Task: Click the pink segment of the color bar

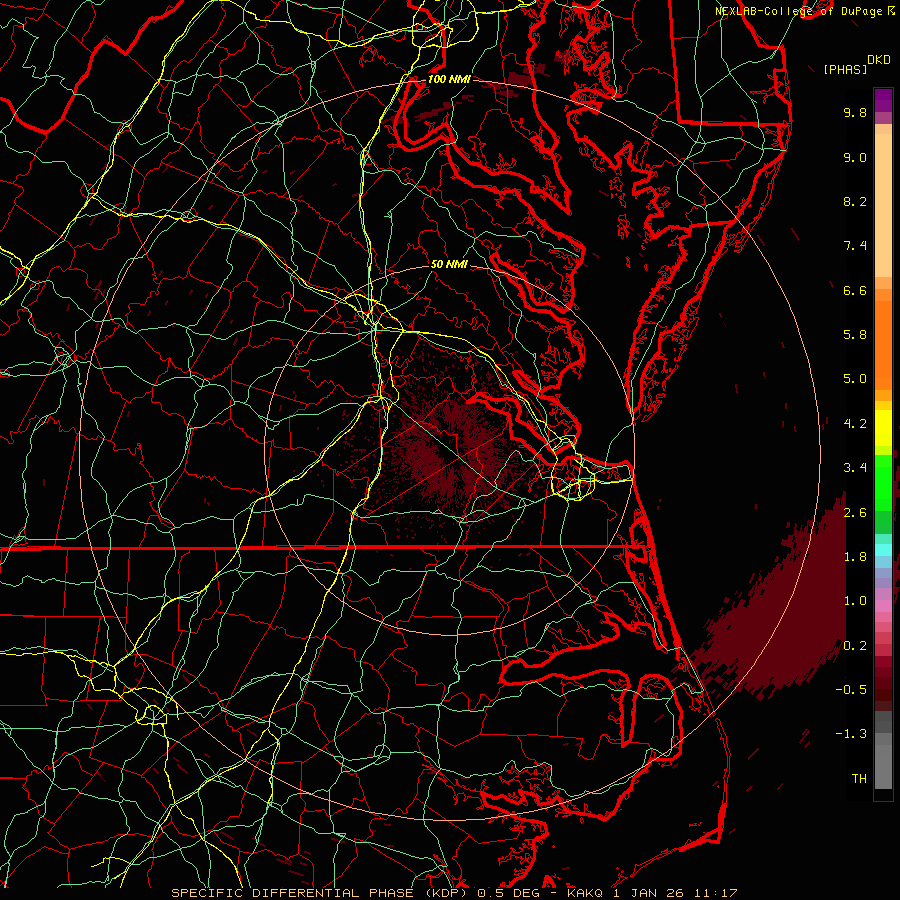Action: coord(883,605)
